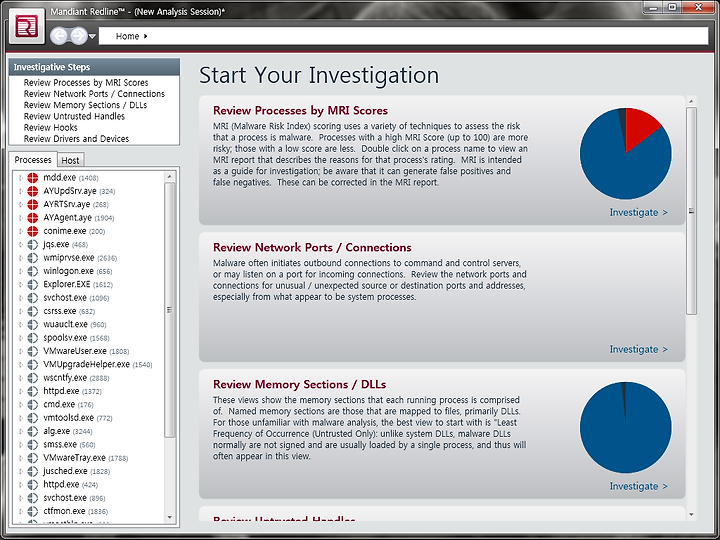The width and height of the screenshot is (720, 540).
Task: Select winlogon.exe (656) in the process list
Action: [78, 271]
